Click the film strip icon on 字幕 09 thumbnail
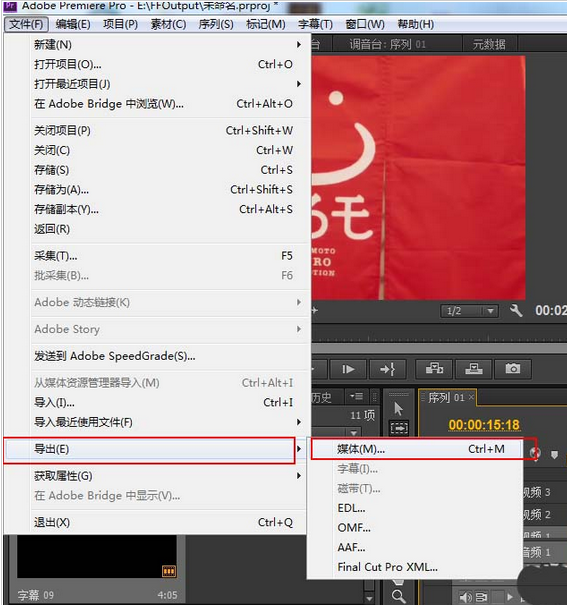 coord(169,571)
